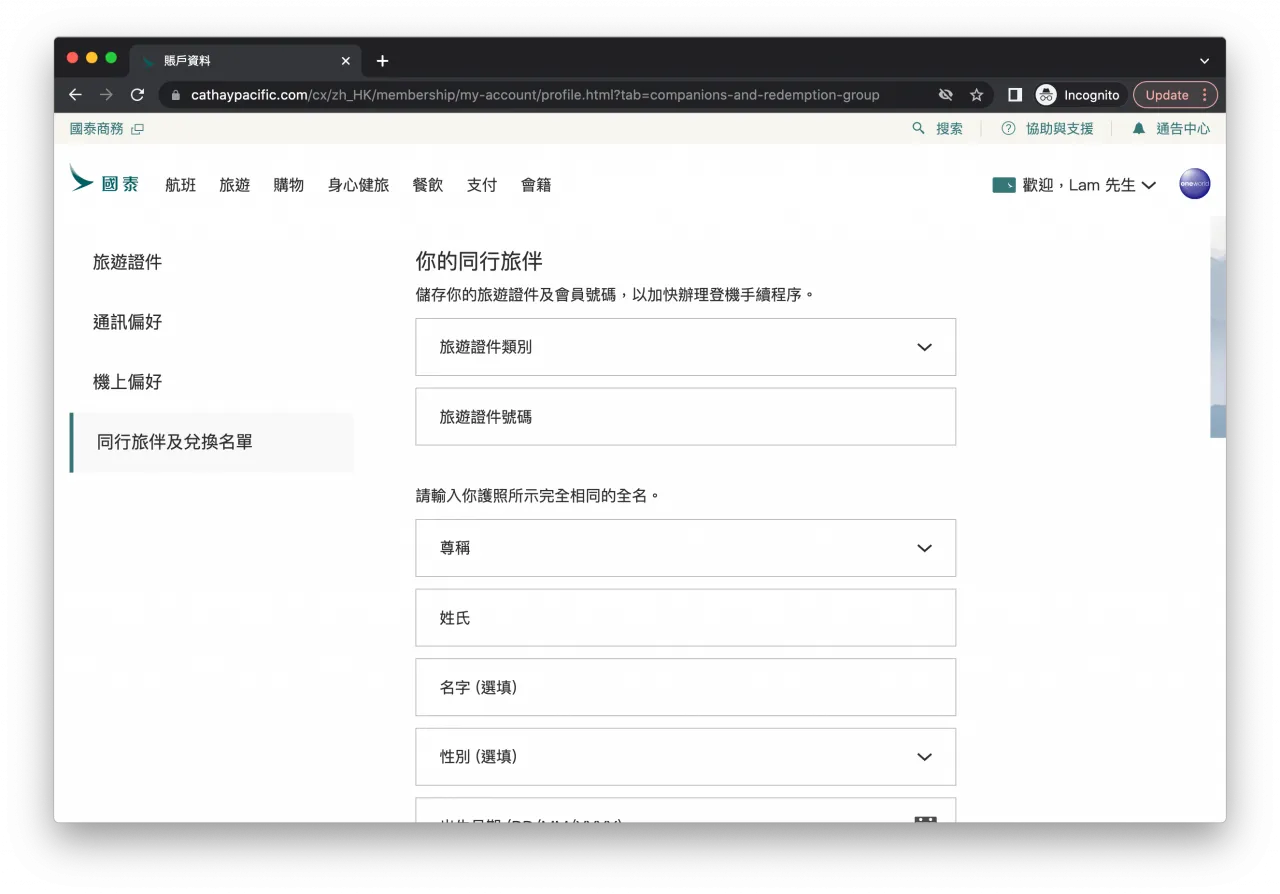Open the 航班 menu in navigation
The height and width of the screenshot is (894, 1280).
pyautogui.click(x=181, y=185)
